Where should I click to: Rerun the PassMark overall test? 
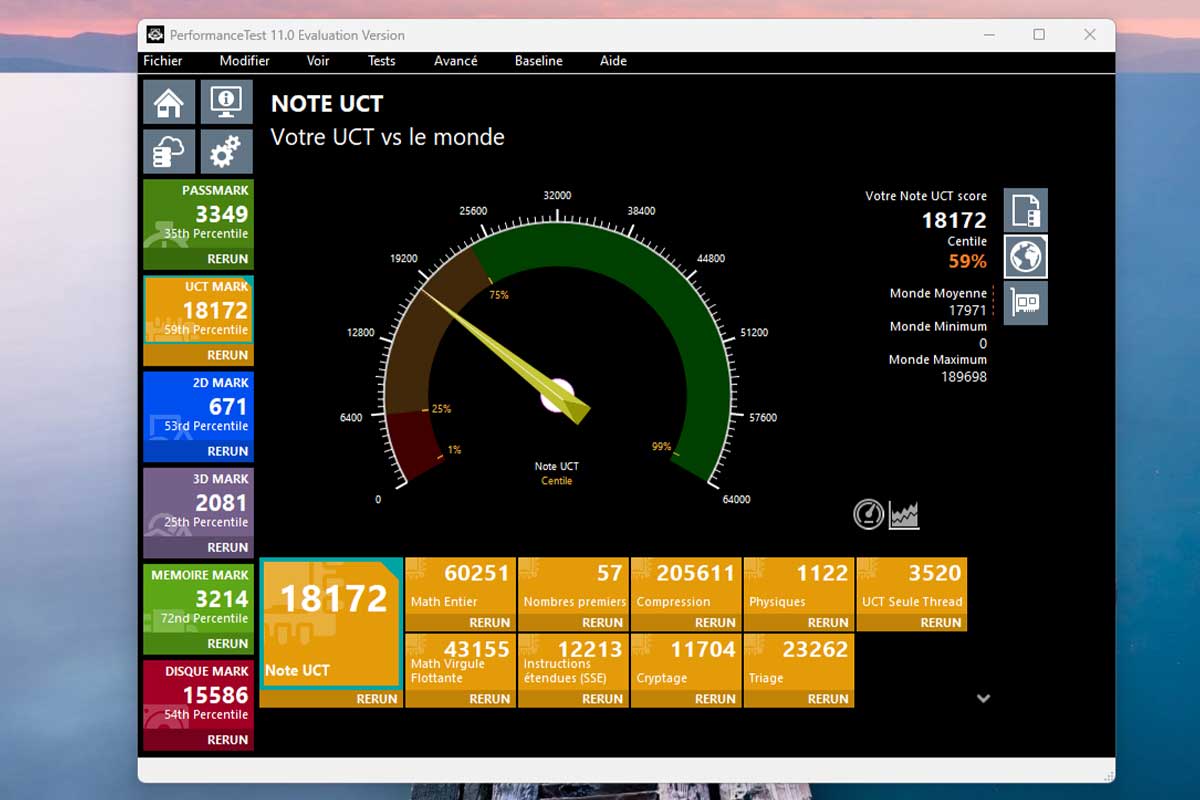[228, 259]
